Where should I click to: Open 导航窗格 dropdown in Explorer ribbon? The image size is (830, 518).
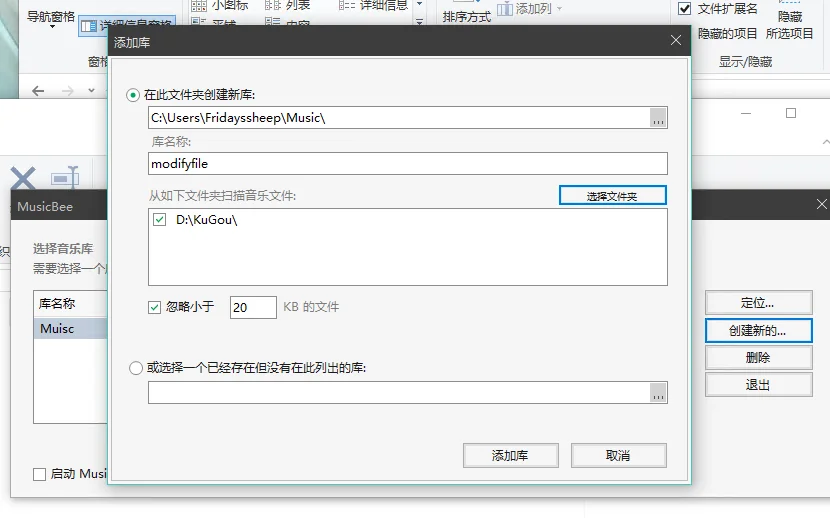pyautogui.click(x=51, y=19)
